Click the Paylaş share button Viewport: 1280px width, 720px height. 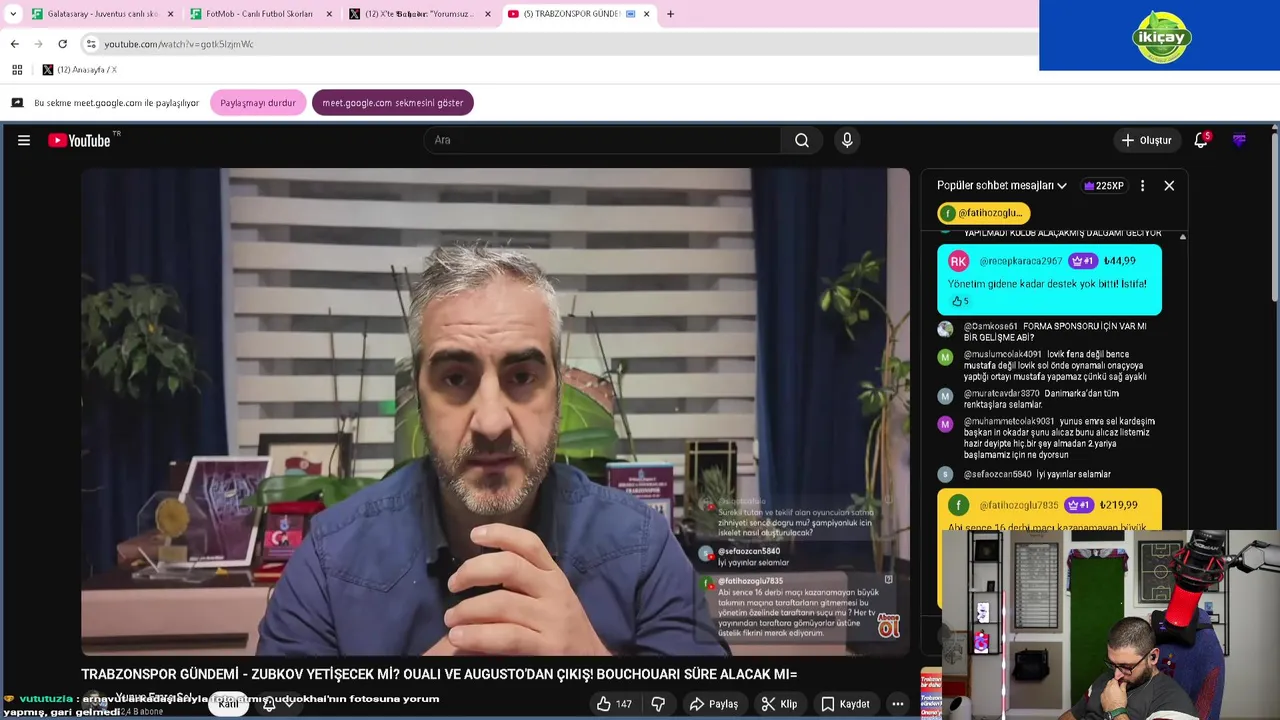pyautogui.click(x=714, y=704)
